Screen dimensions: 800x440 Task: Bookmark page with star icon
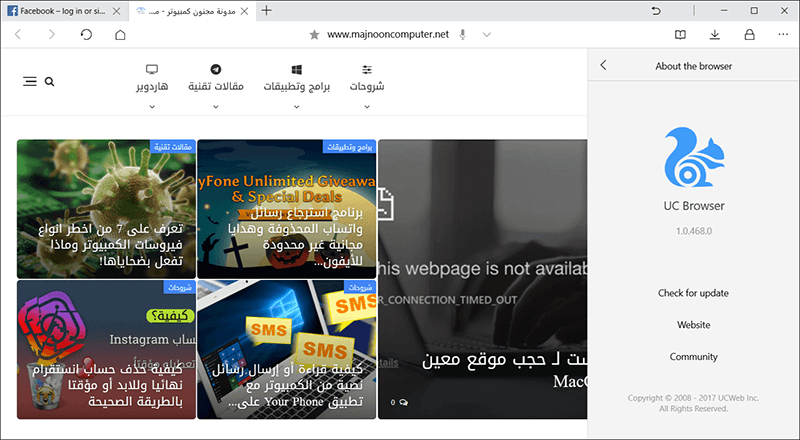click(314, 34)
